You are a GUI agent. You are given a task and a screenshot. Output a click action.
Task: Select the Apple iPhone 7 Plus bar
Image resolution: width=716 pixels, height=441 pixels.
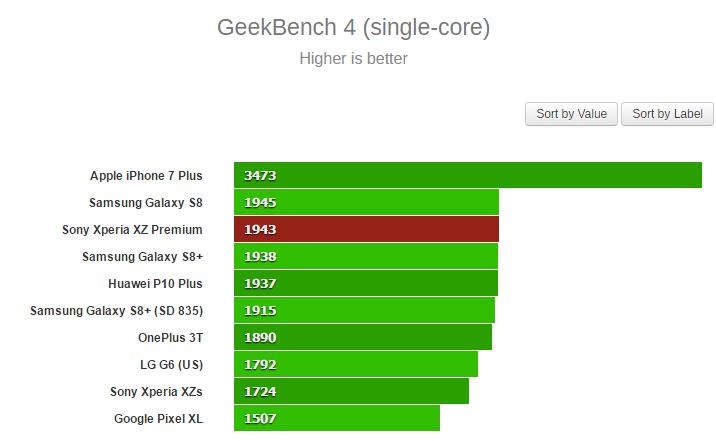coord(467,175)
